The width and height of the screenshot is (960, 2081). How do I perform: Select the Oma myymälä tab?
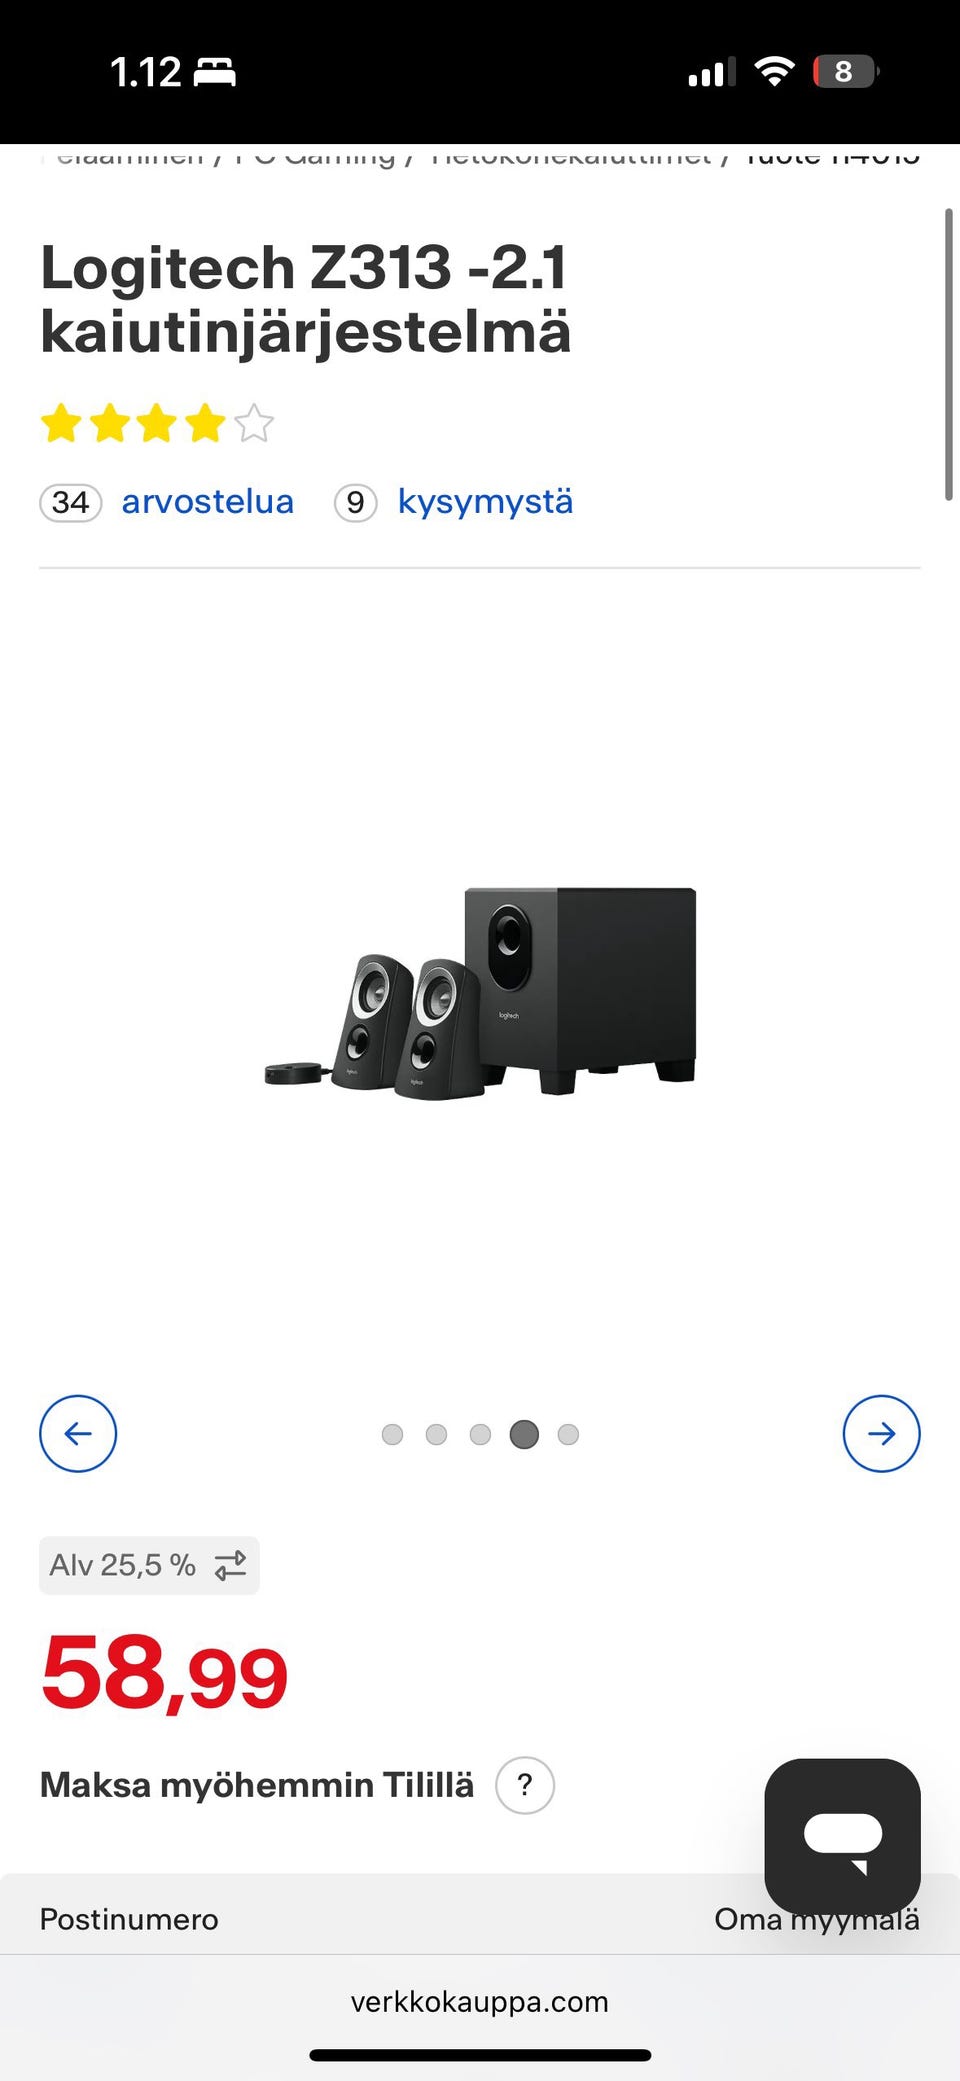tap(817, 1919)
